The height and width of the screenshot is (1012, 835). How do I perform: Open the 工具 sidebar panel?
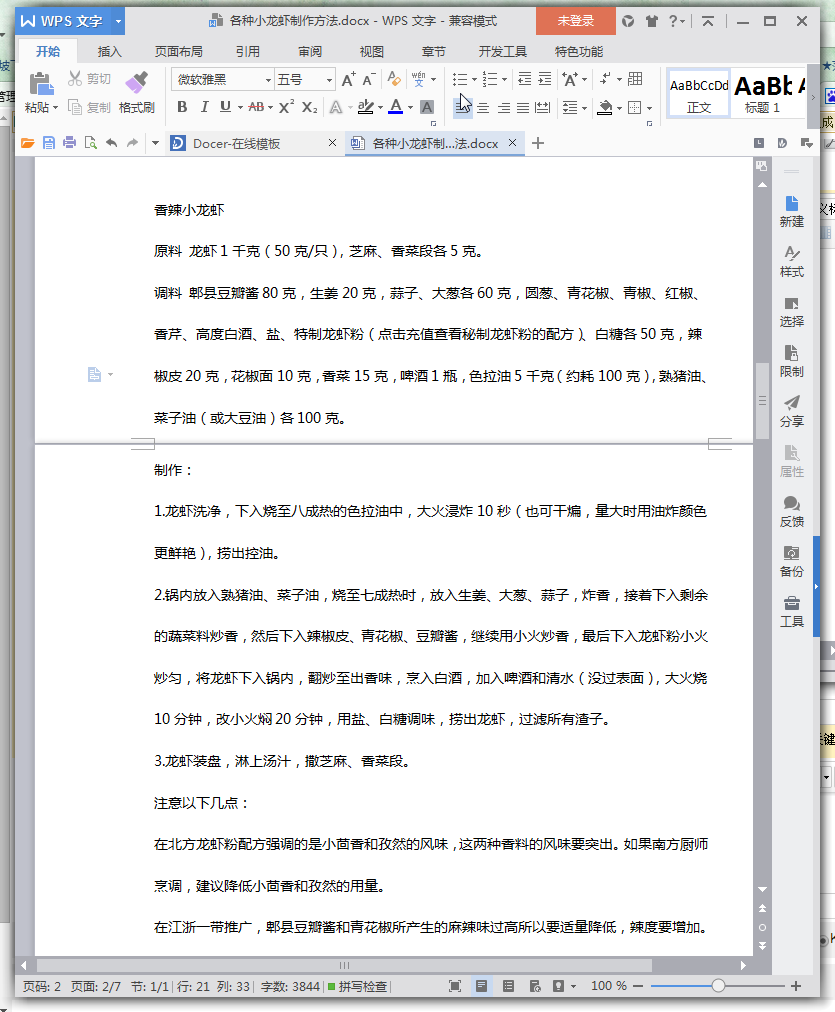[791, 612]
